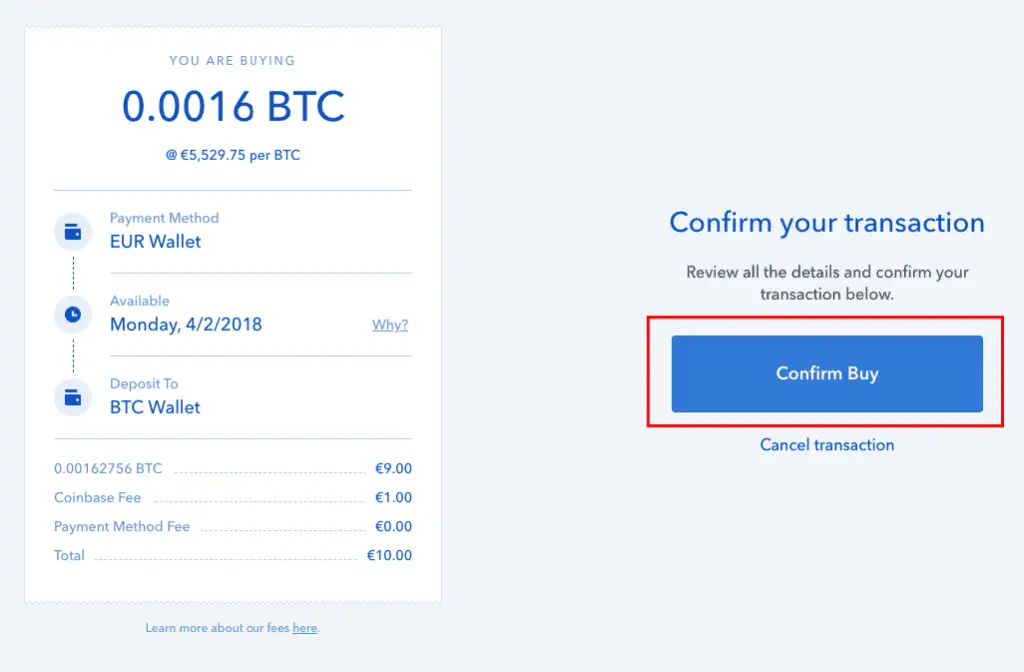The image size is (1024, 672).
Task: Confirm the purchase with Confirm Buy
Action: pos(827,374)
